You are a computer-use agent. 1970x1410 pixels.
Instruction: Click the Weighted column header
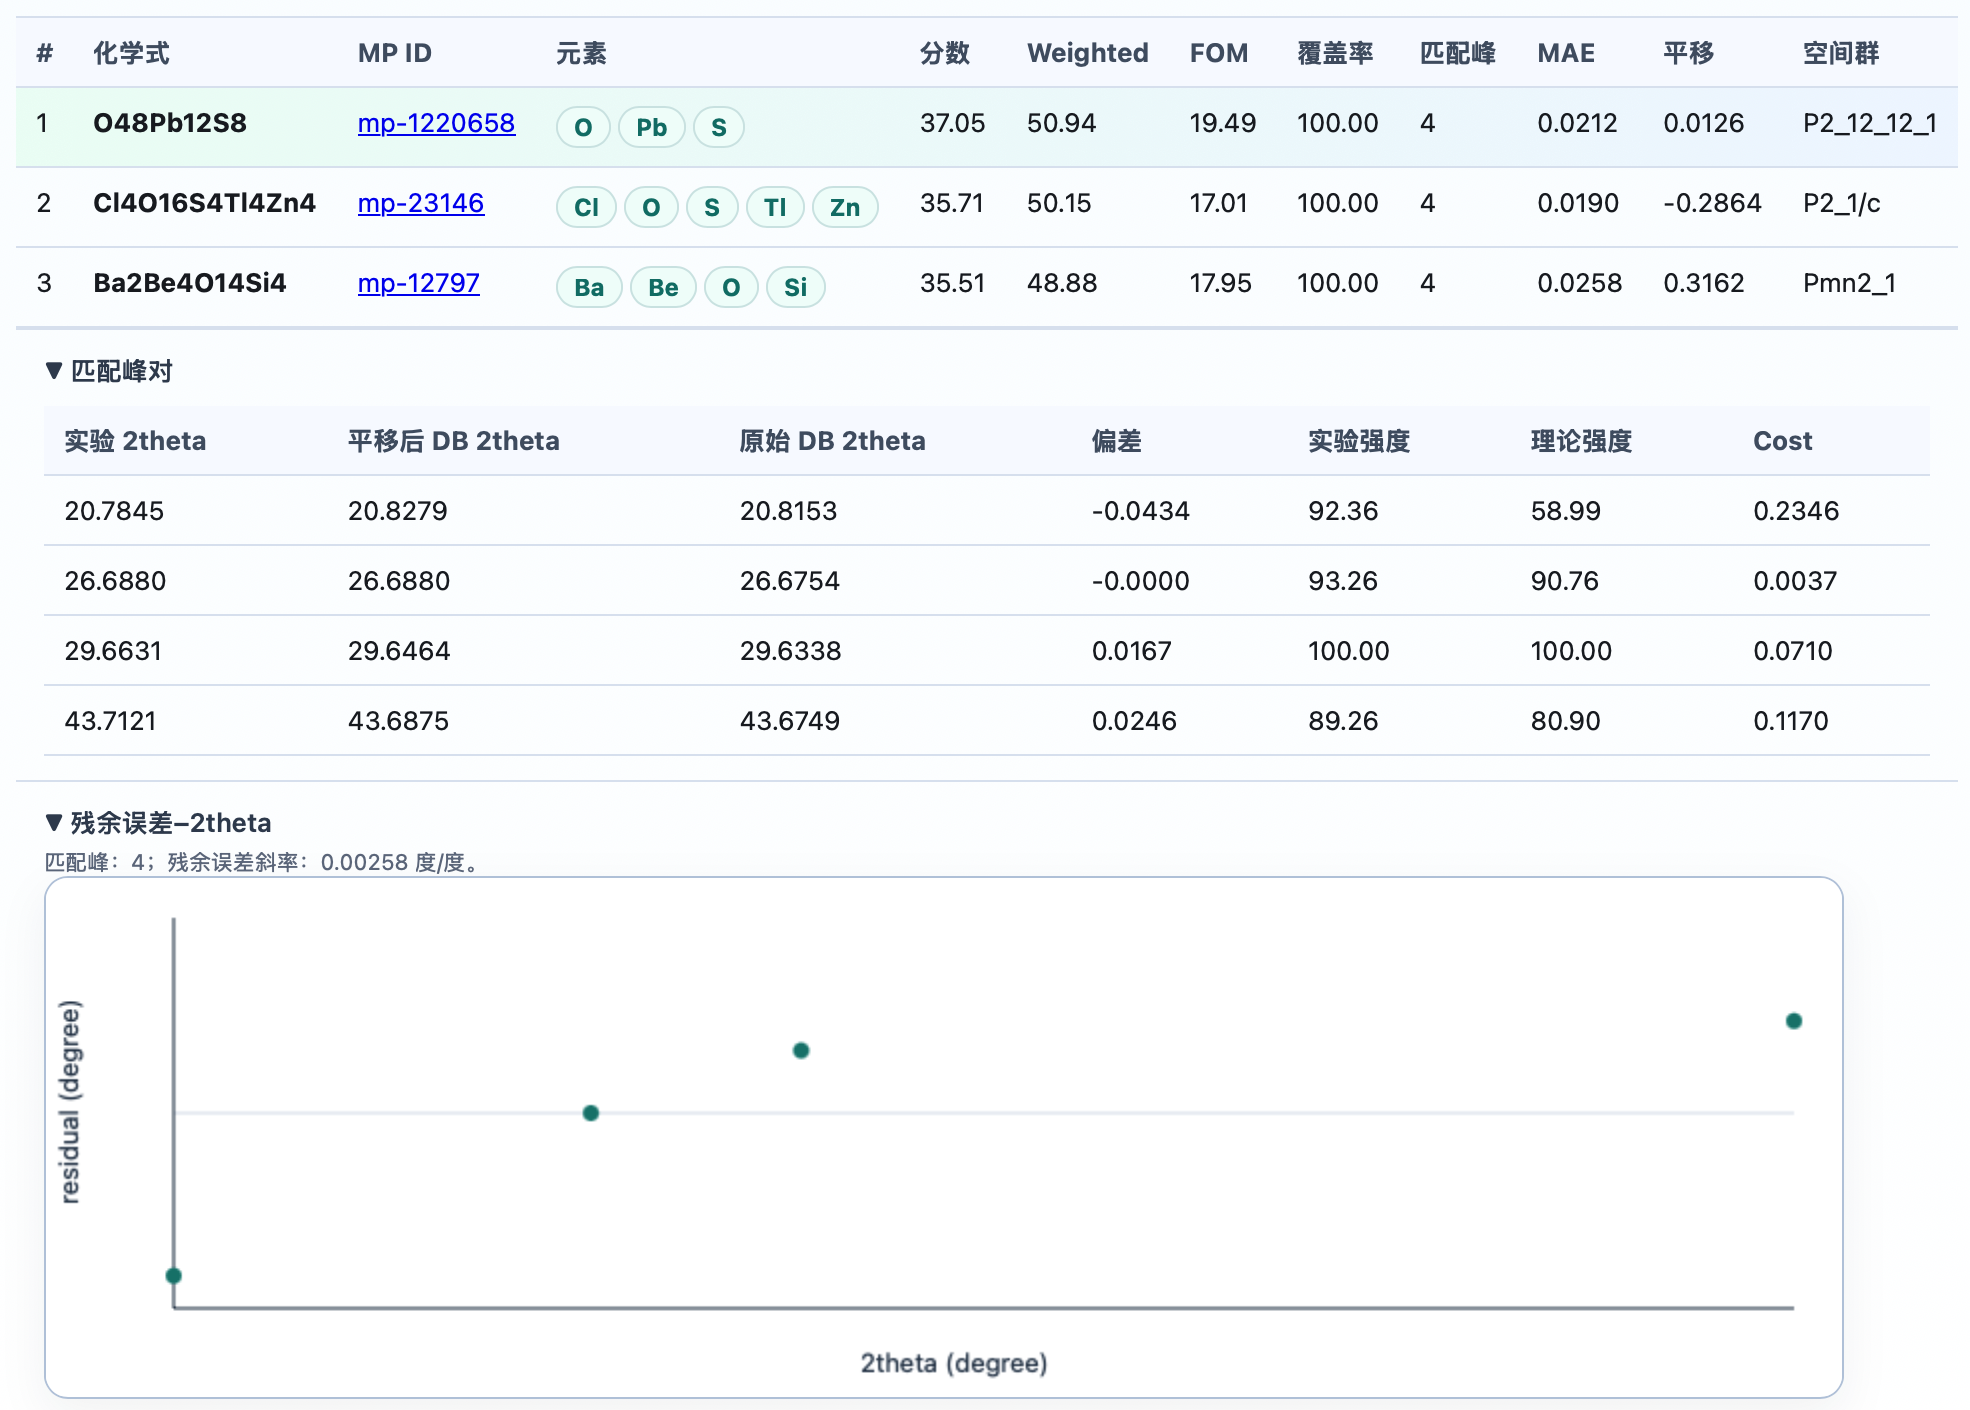click(x=1088, y=53)
